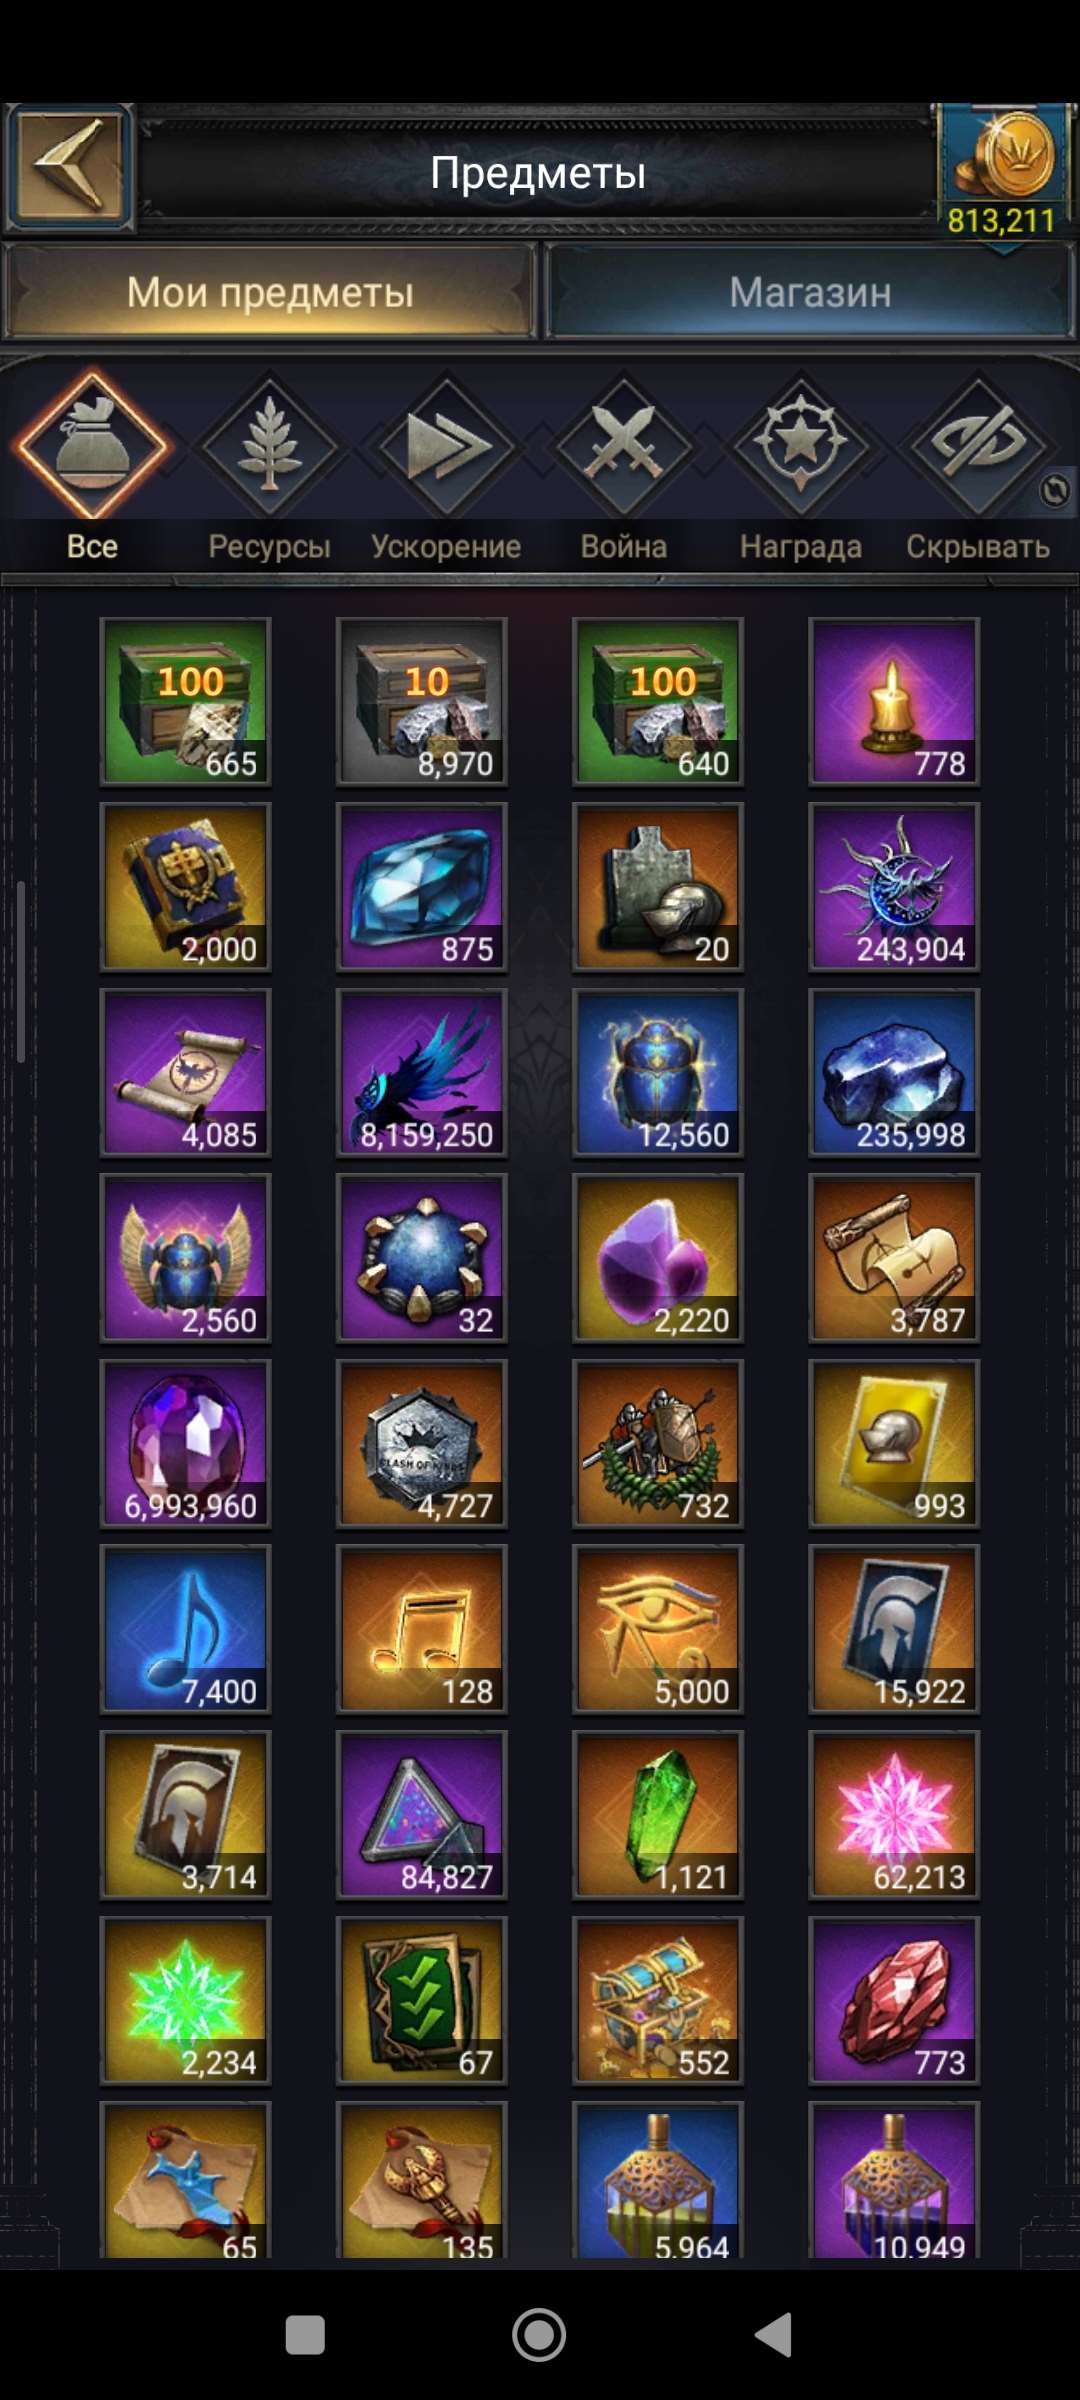
Task: Open the green crystal item 1,121
Action: click(x=658, y=1815)
